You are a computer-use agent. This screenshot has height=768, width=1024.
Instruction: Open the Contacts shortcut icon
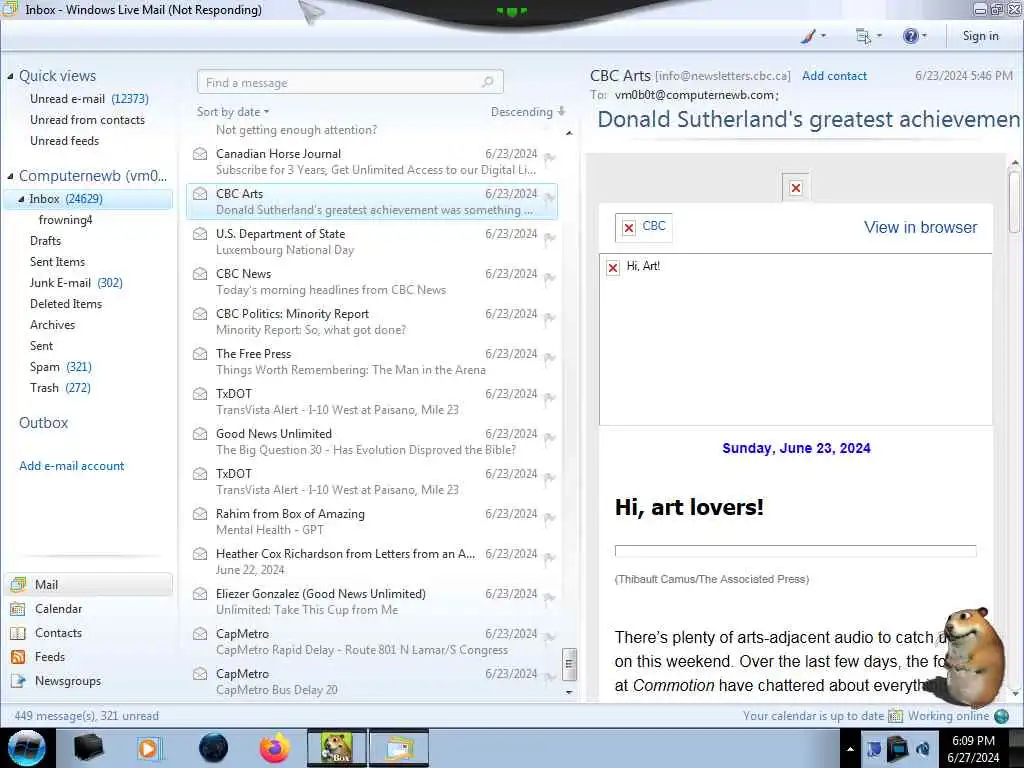coord(18,633)
